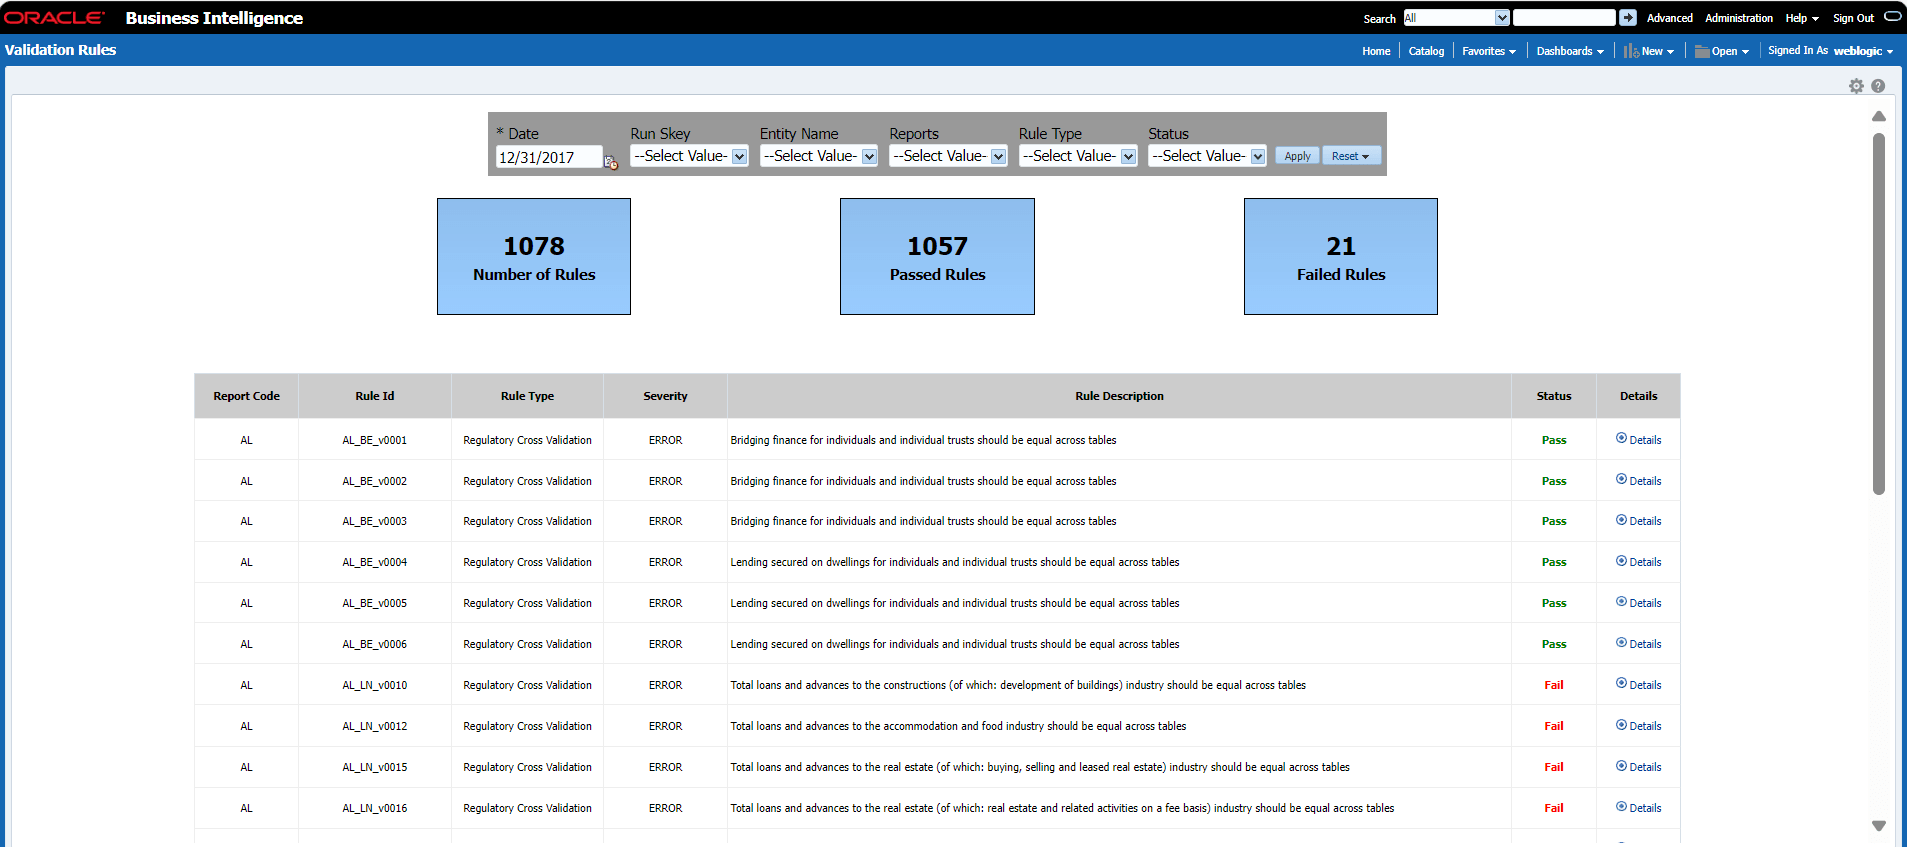Open Details icon for AL_BE_v0003
Screen dimensions: 1907x847
tap(1621, 519)
